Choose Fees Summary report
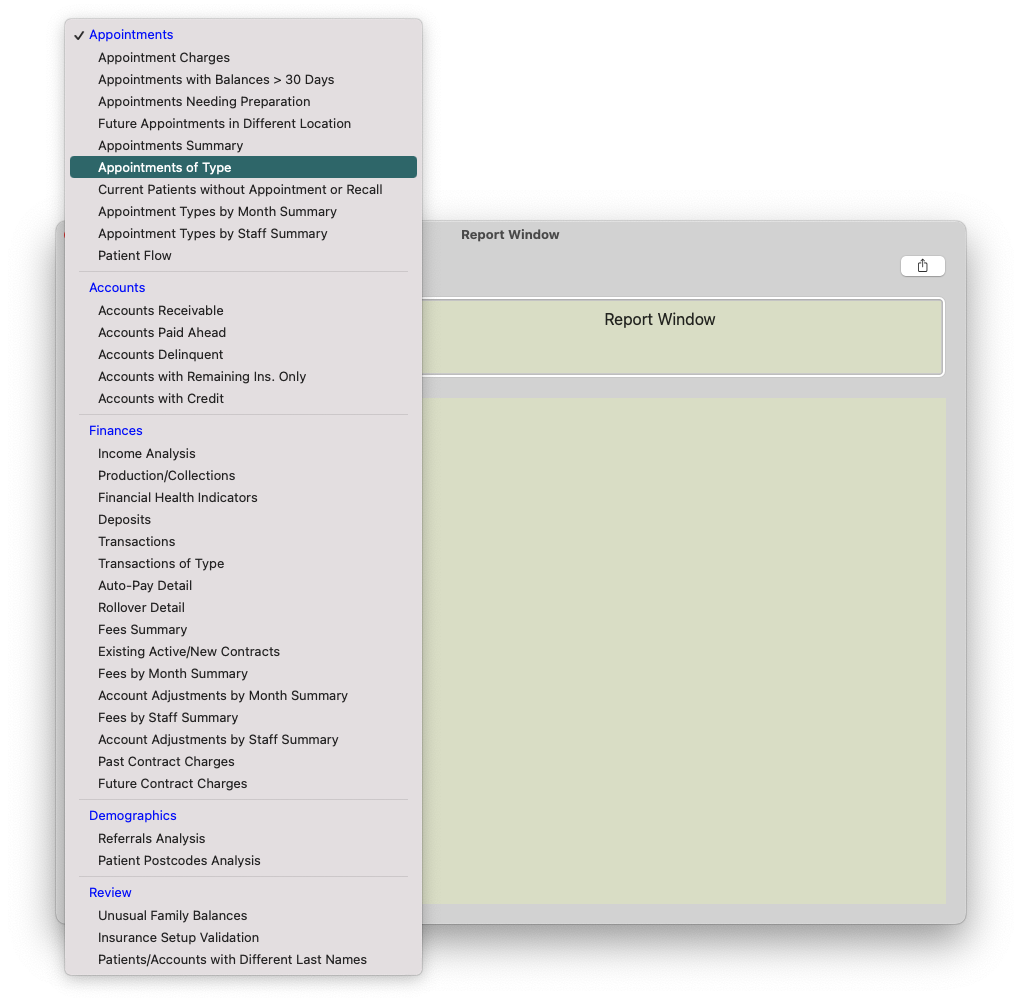Image resolution: width=1022 pixels, height=1002 pixels. click(142, 630)
